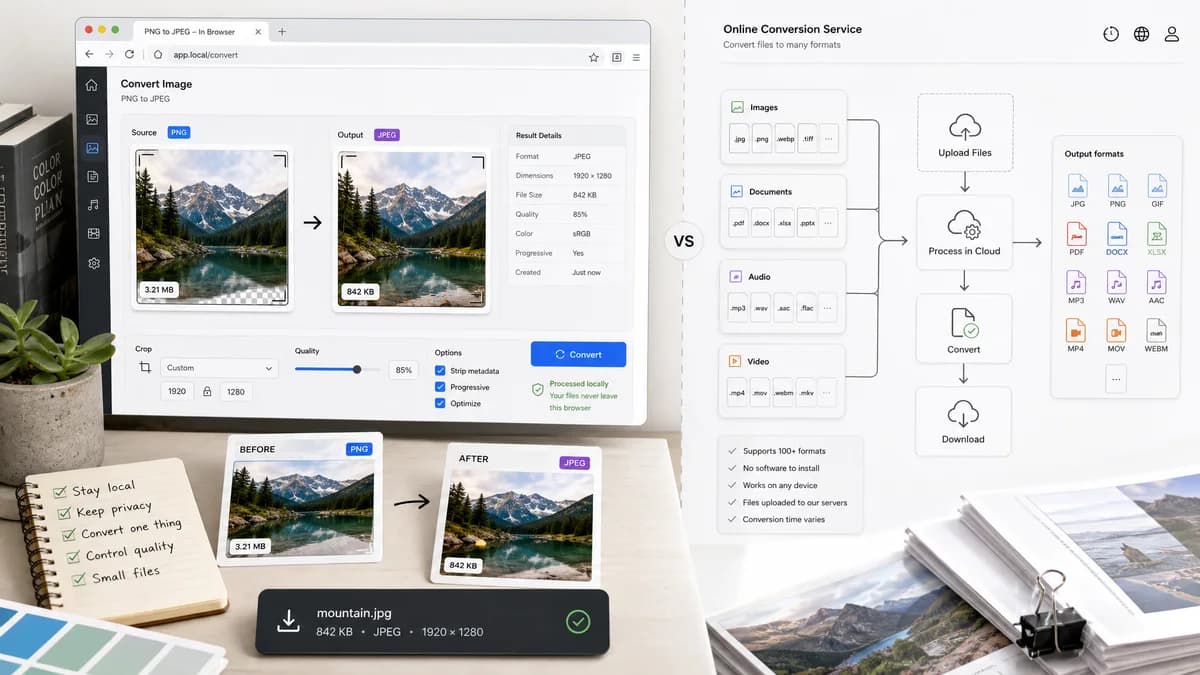Image resolution: width=1200 pixels, height=675 pixels.
Task: Select the GIF output format icon
Action: (x=1156, y=185)
